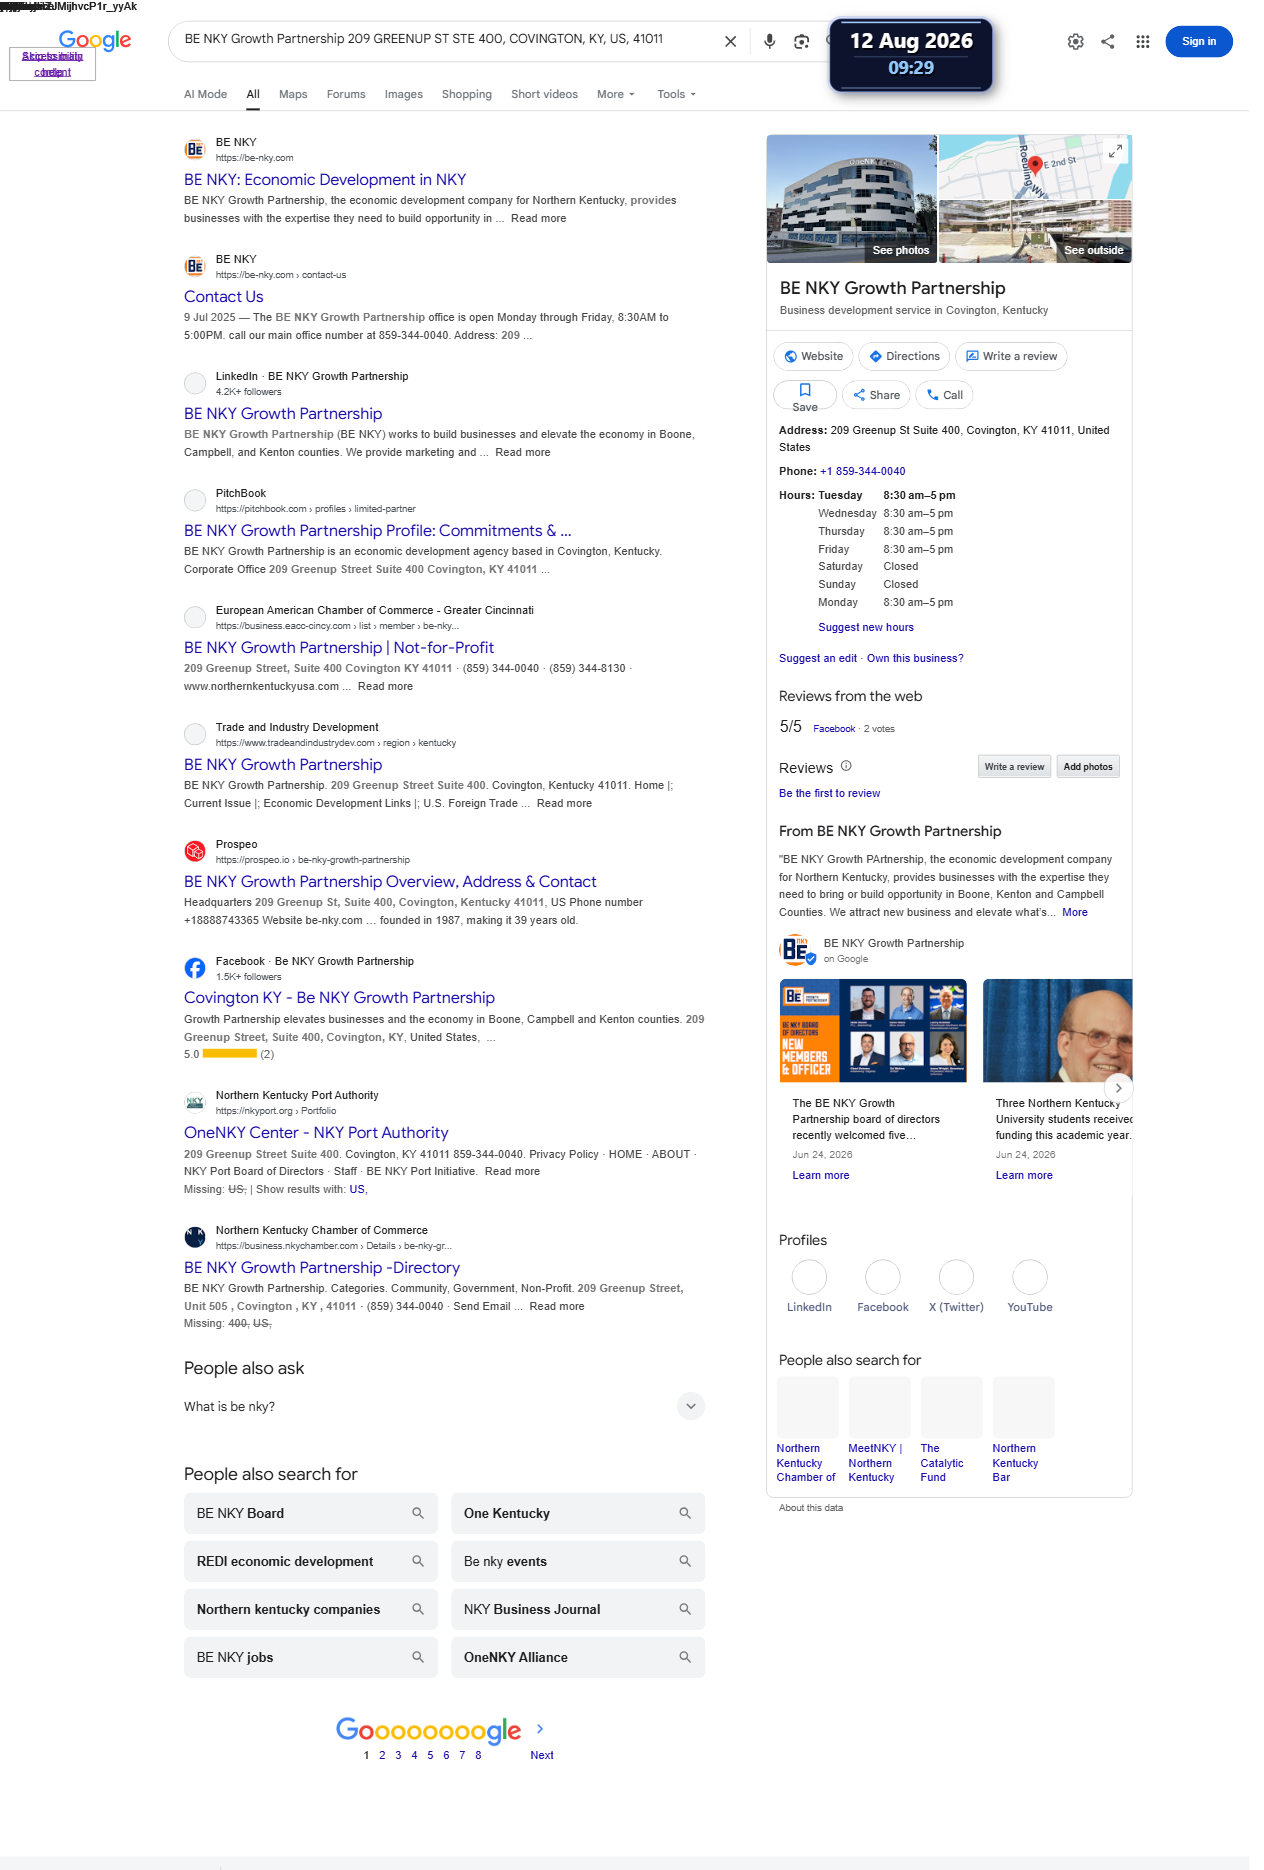Click About this data link
Viewport: 1264px width, 1870px height.
pyautogui.click(x=811, y=1508)
